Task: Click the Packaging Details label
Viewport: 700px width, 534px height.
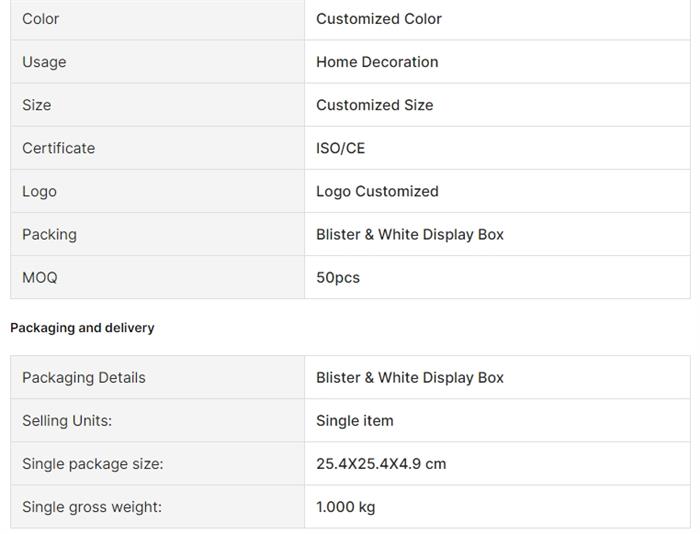Action: (x=84, y=378)
